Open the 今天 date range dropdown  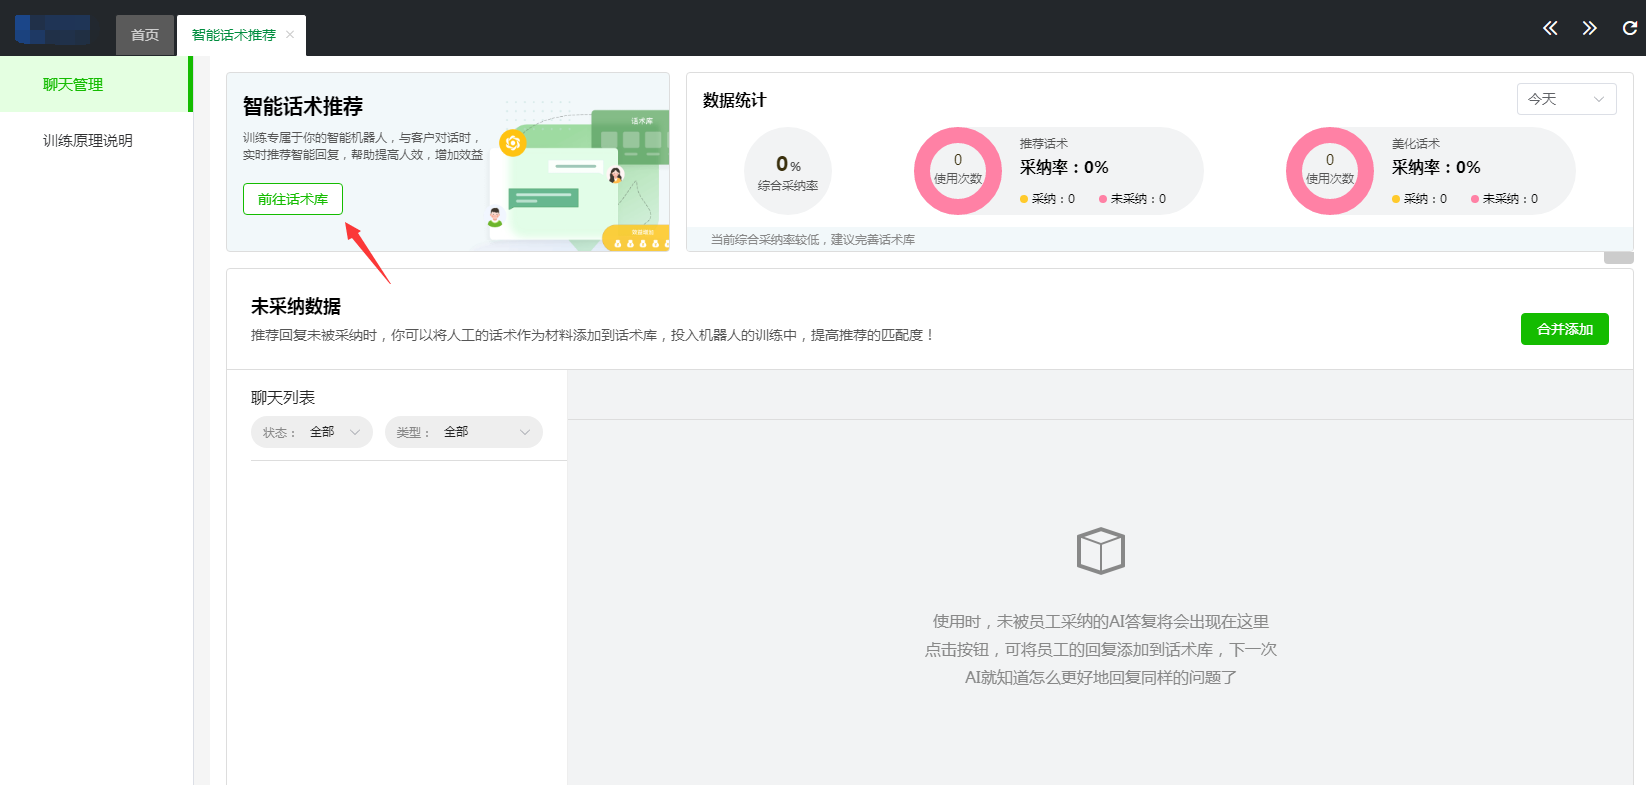[1565, 99]
